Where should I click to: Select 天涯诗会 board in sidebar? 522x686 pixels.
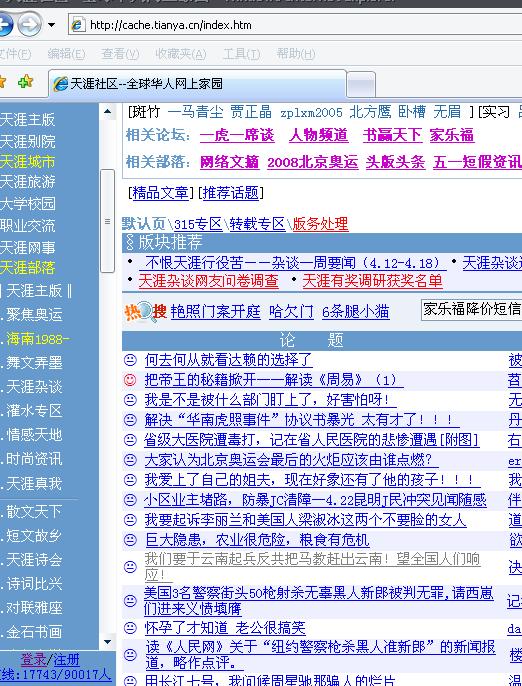[x=34, y=560]
